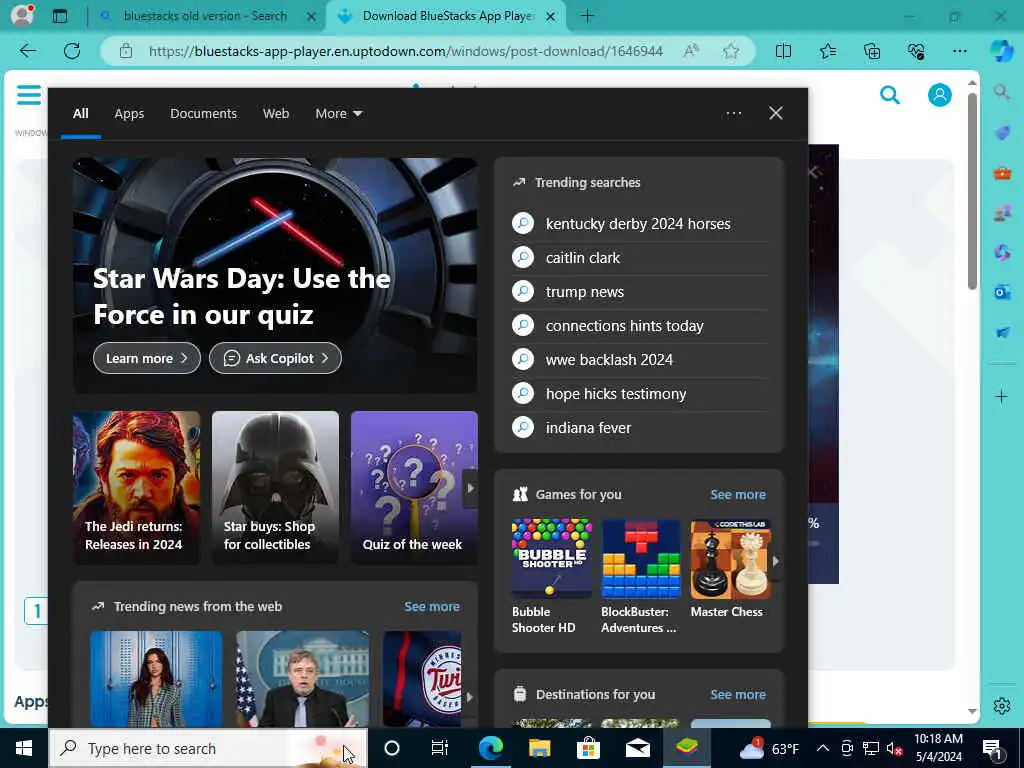Open Favorites list icon in Edge toolbar
This screenshot has width=1024, height=768.
[827, 51]
